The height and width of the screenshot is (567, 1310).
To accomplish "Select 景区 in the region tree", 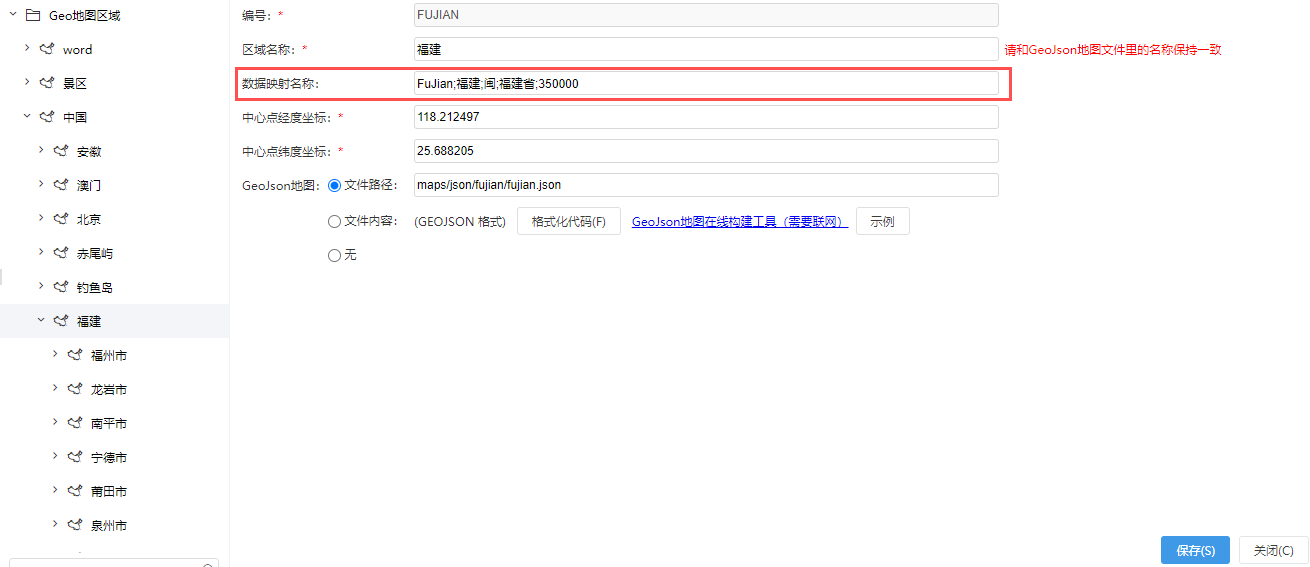I will pos(75,83).
